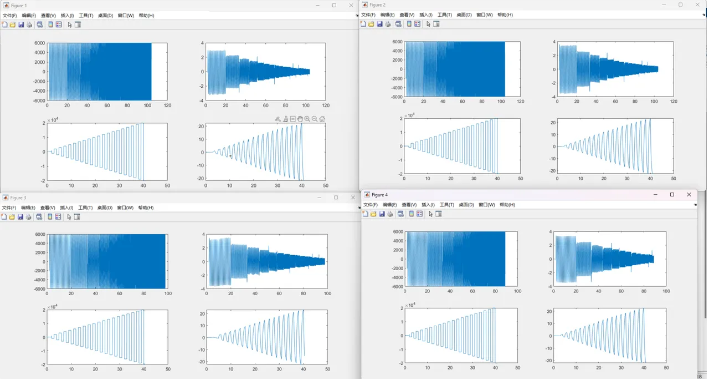The image size is (707, 379).
Task: Toggle Edit Plot arrow in Figure 1 toolbar
Action: pos(69,25)
